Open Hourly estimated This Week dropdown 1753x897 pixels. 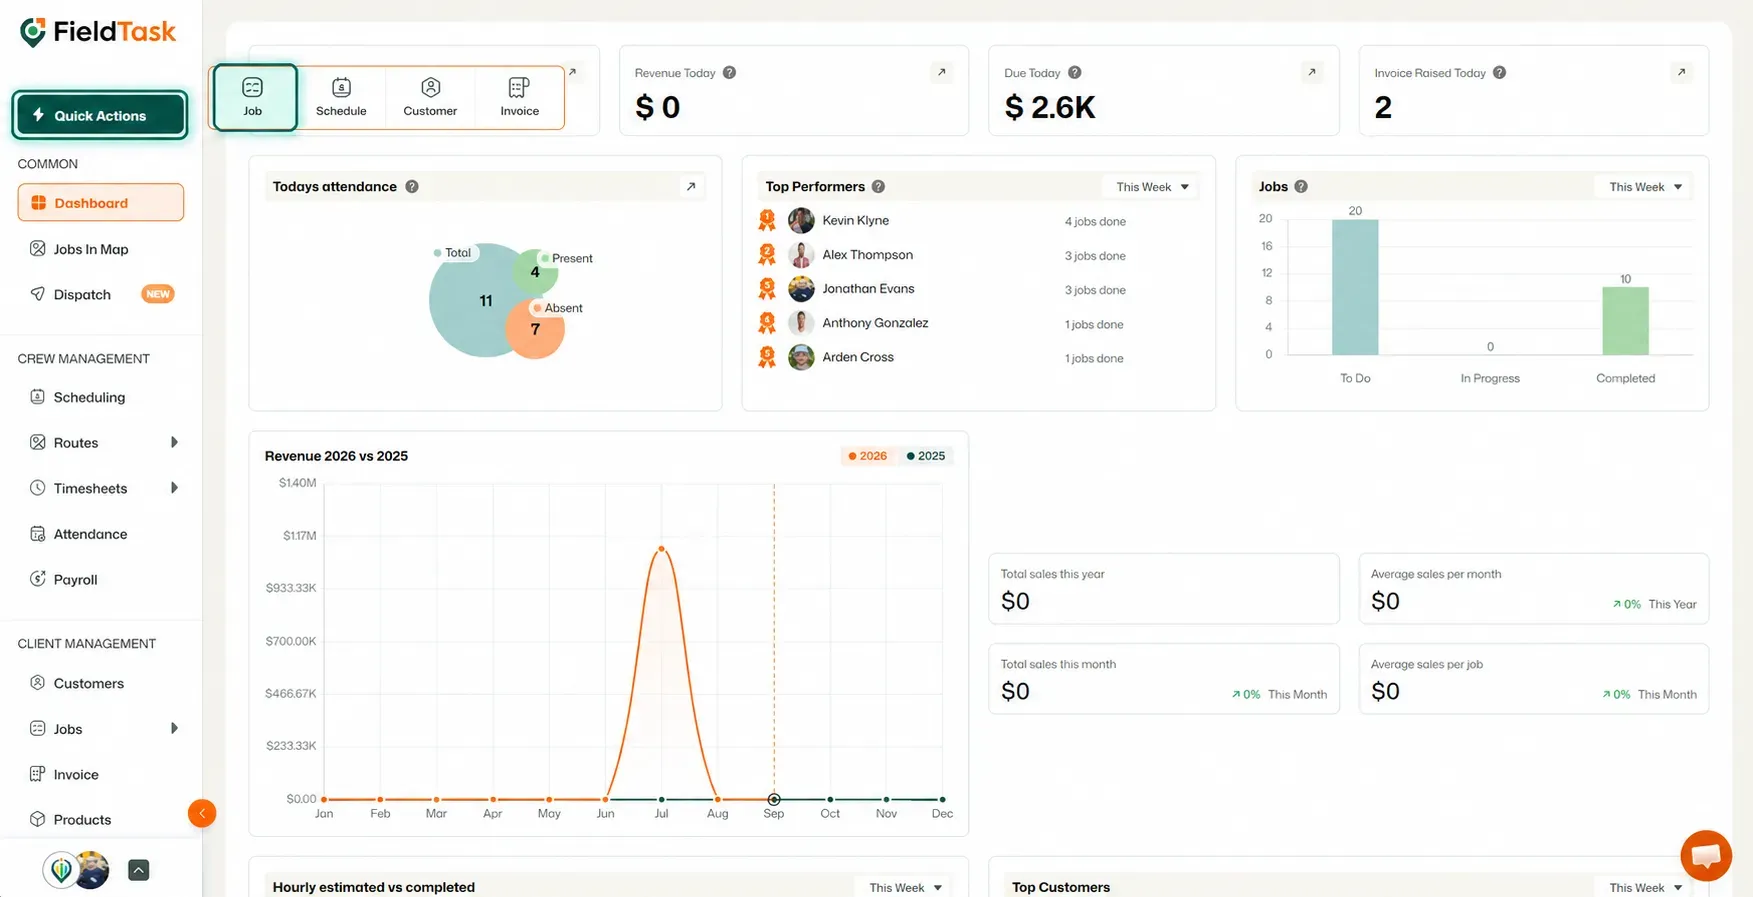(905, 888)
